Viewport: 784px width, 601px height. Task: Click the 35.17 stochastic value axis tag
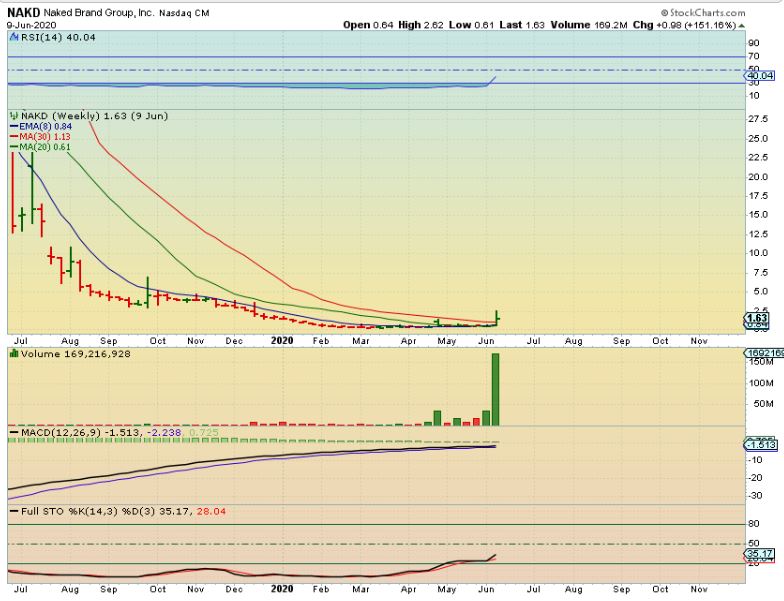coord(759,553)
